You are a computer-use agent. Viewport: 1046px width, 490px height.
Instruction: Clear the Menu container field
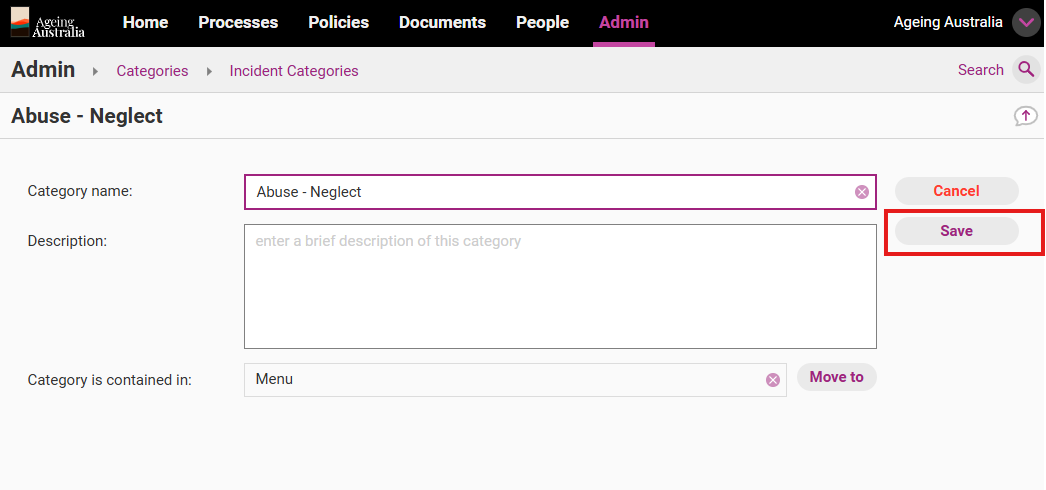[x=772, y=380]
